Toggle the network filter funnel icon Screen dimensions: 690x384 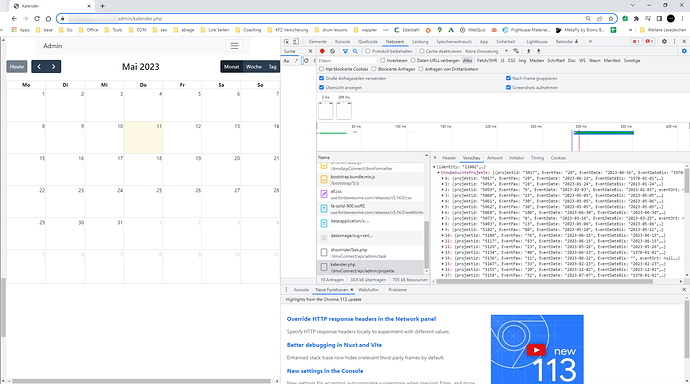click(345, 51)
